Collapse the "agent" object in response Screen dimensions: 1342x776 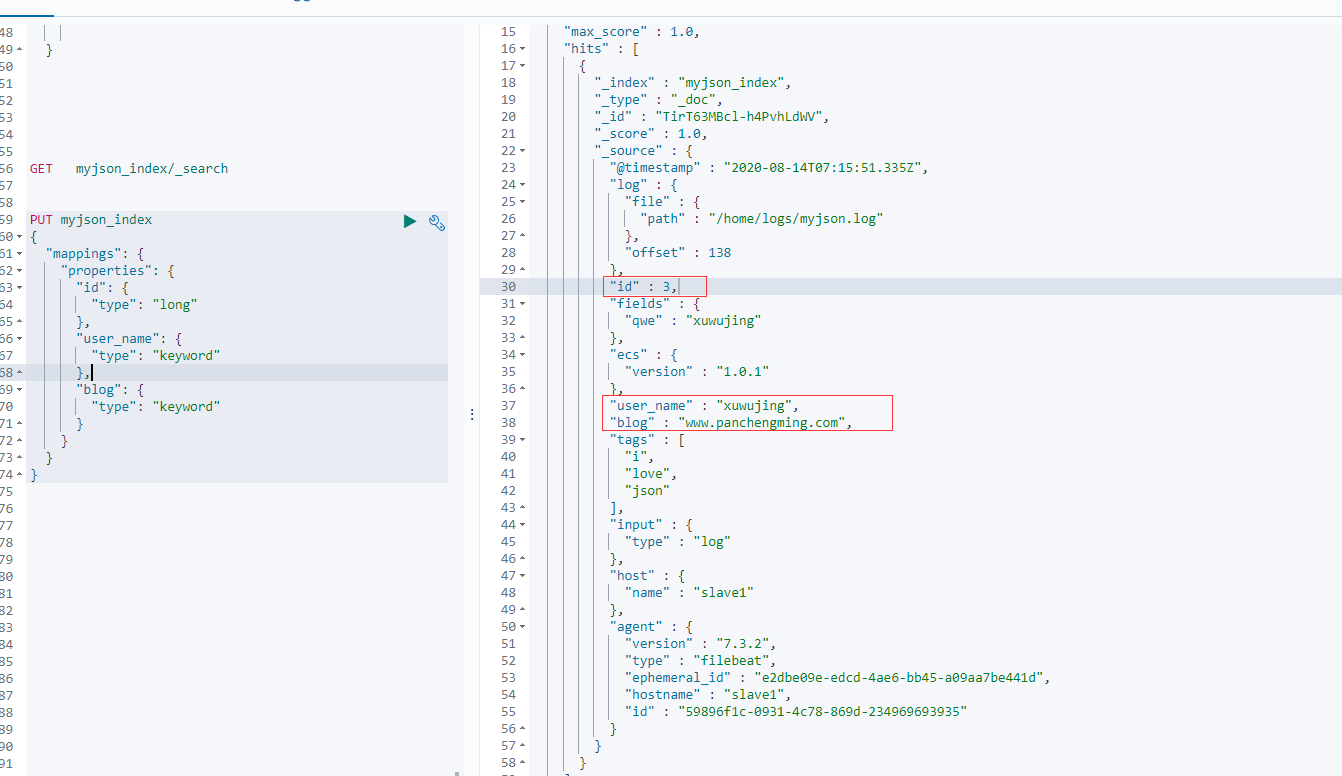click(x=524, y=627)
